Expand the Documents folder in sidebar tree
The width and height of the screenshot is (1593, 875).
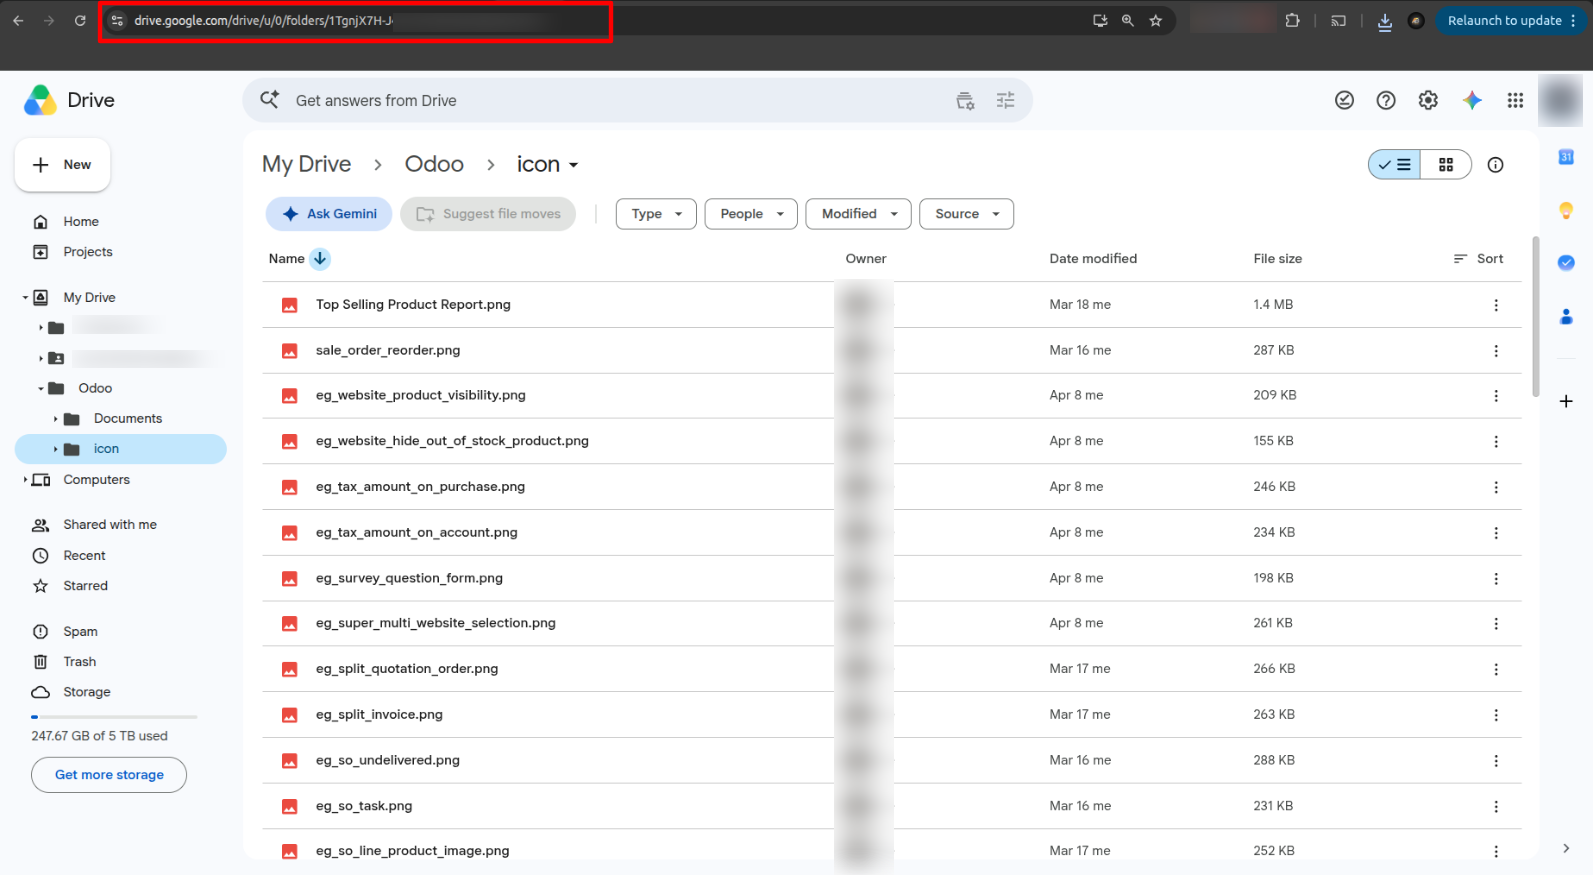55,419
